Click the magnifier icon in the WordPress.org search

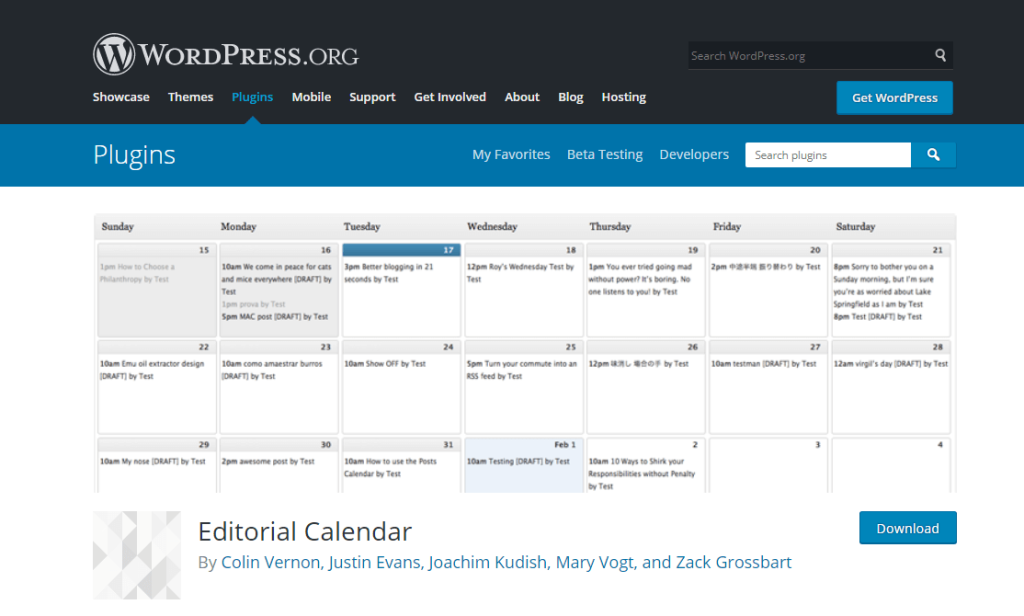[x=940, y=56]
